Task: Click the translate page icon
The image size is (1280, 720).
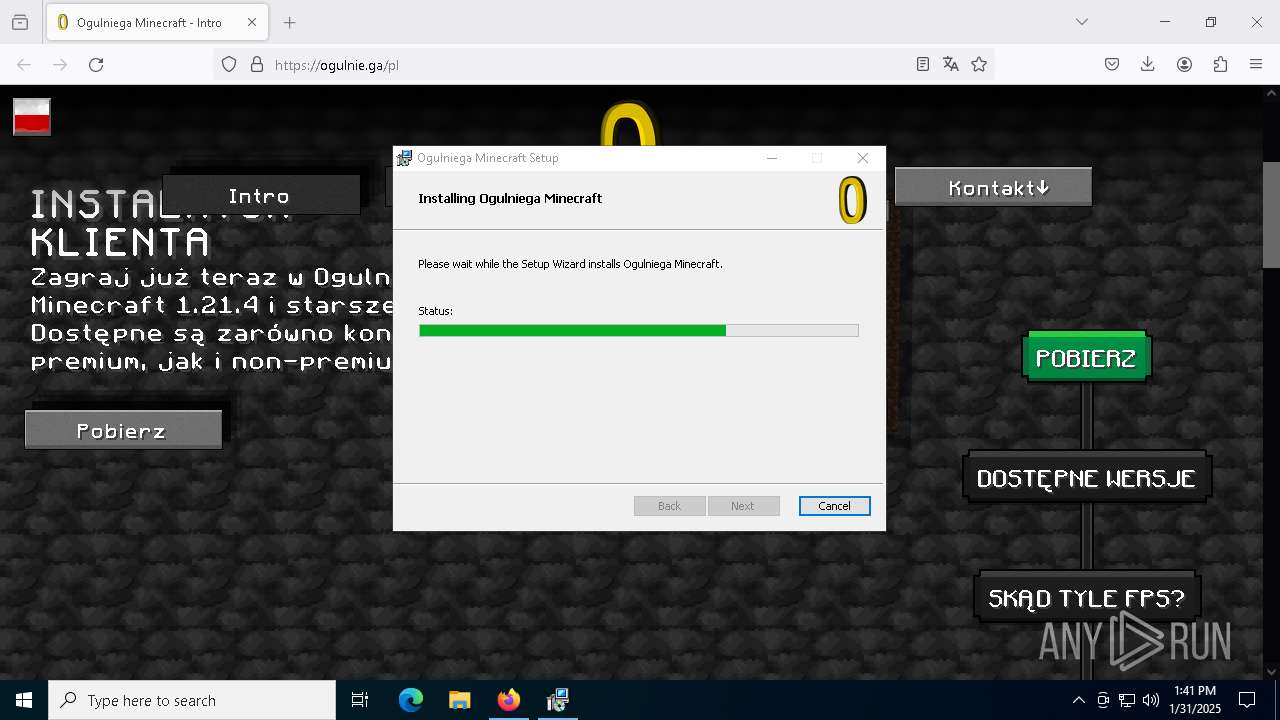Action: pos(951,64)
